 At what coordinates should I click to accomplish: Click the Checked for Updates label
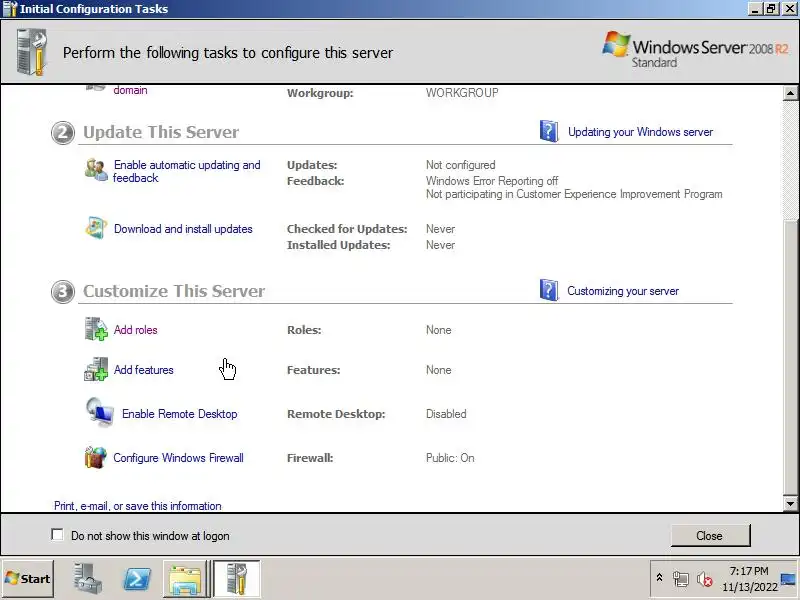pos(347,229)
